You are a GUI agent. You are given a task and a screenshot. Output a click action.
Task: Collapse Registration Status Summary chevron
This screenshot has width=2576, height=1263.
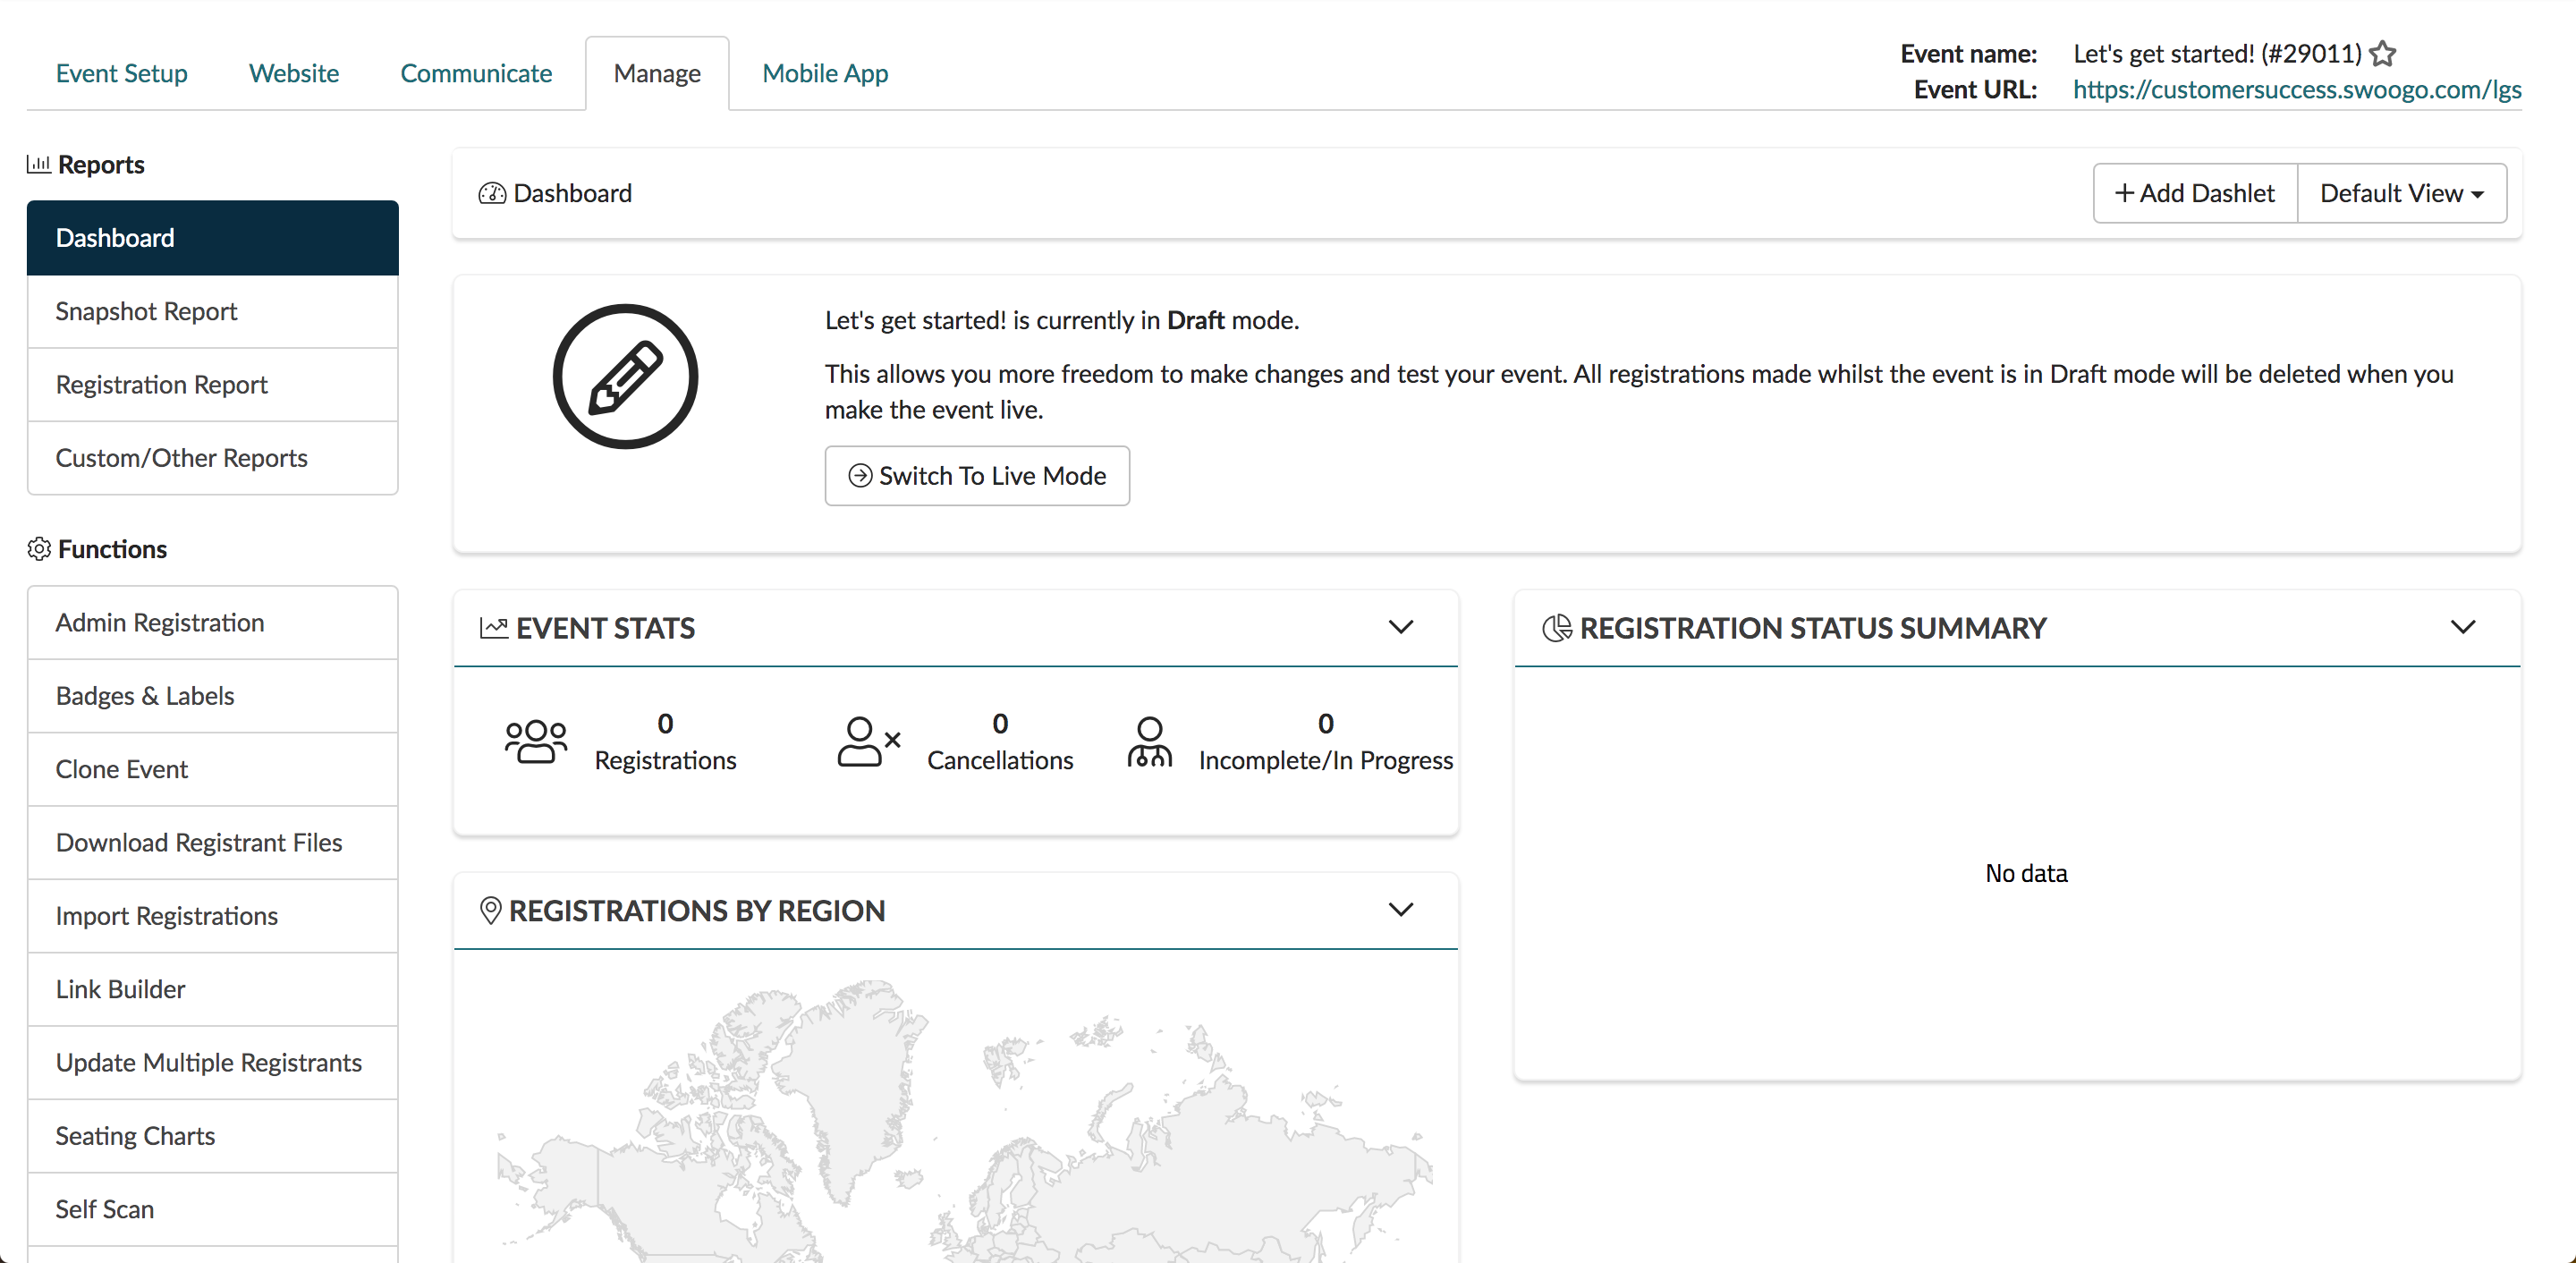point(2462,627)
